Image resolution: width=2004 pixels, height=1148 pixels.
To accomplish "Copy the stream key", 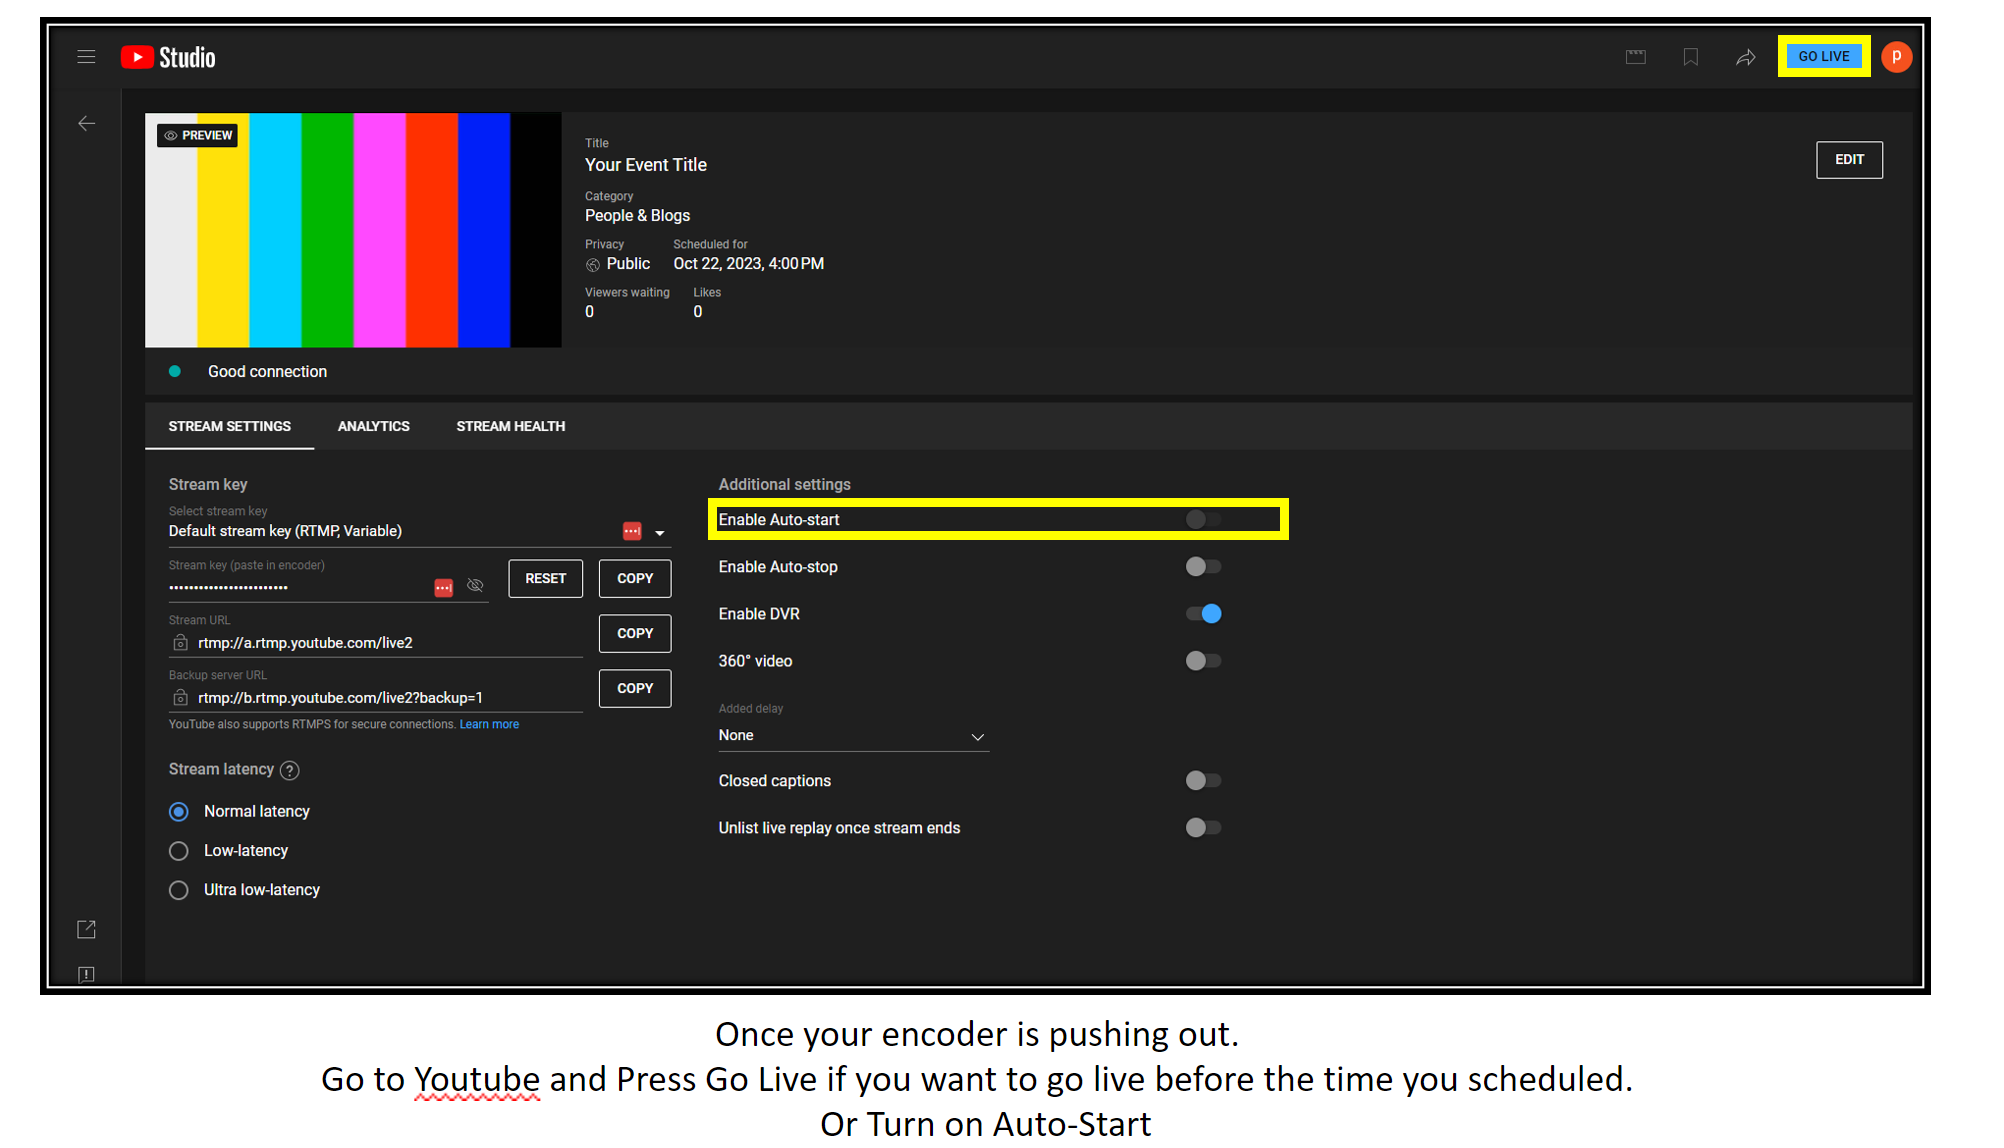I will pyautogui.click(x=635, y=579).
